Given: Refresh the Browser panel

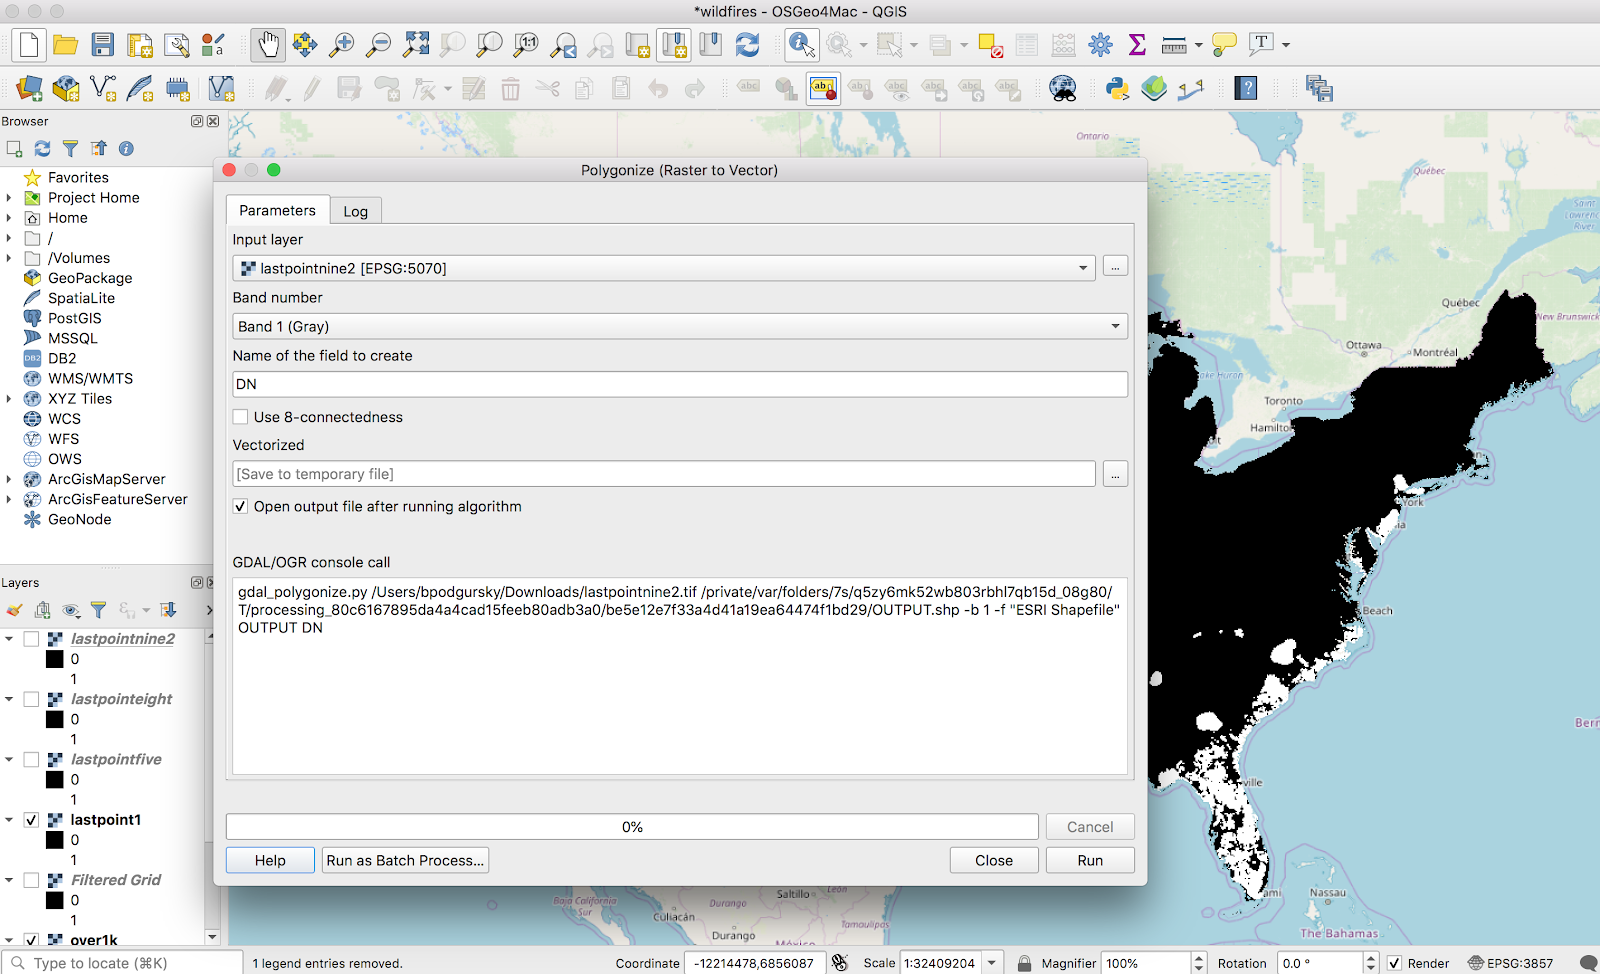Looking at the screenshot, I should point(42,149).
